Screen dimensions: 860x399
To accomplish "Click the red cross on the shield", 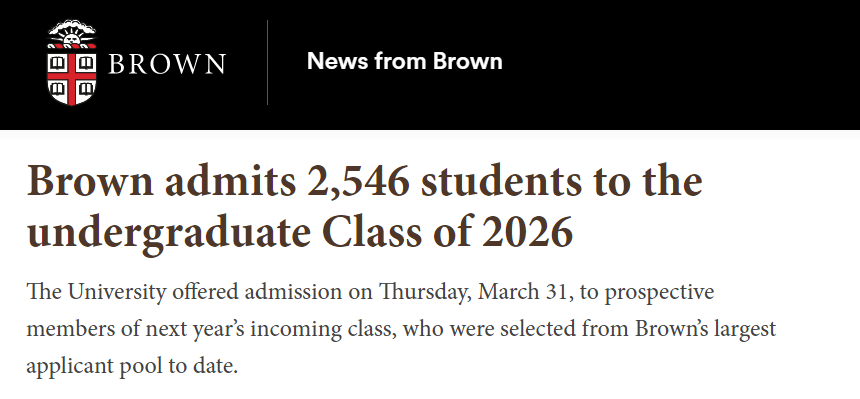I will point(72,77).
